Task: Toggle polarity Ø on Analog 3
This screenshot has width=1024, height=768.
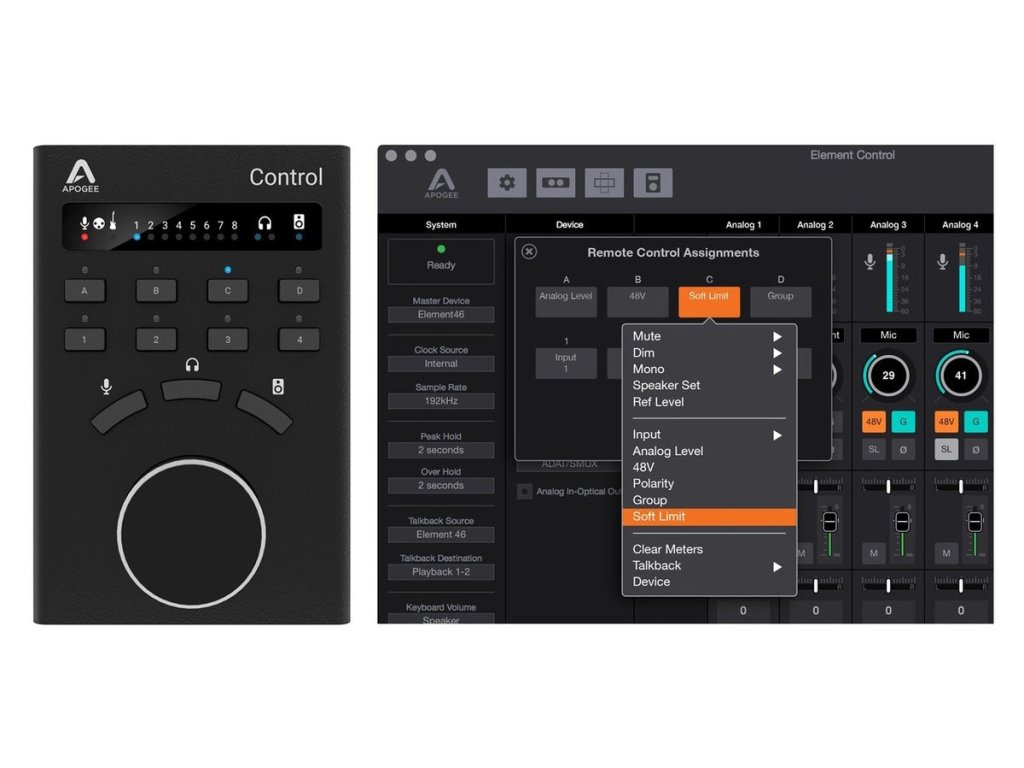Action: [903, 449]
